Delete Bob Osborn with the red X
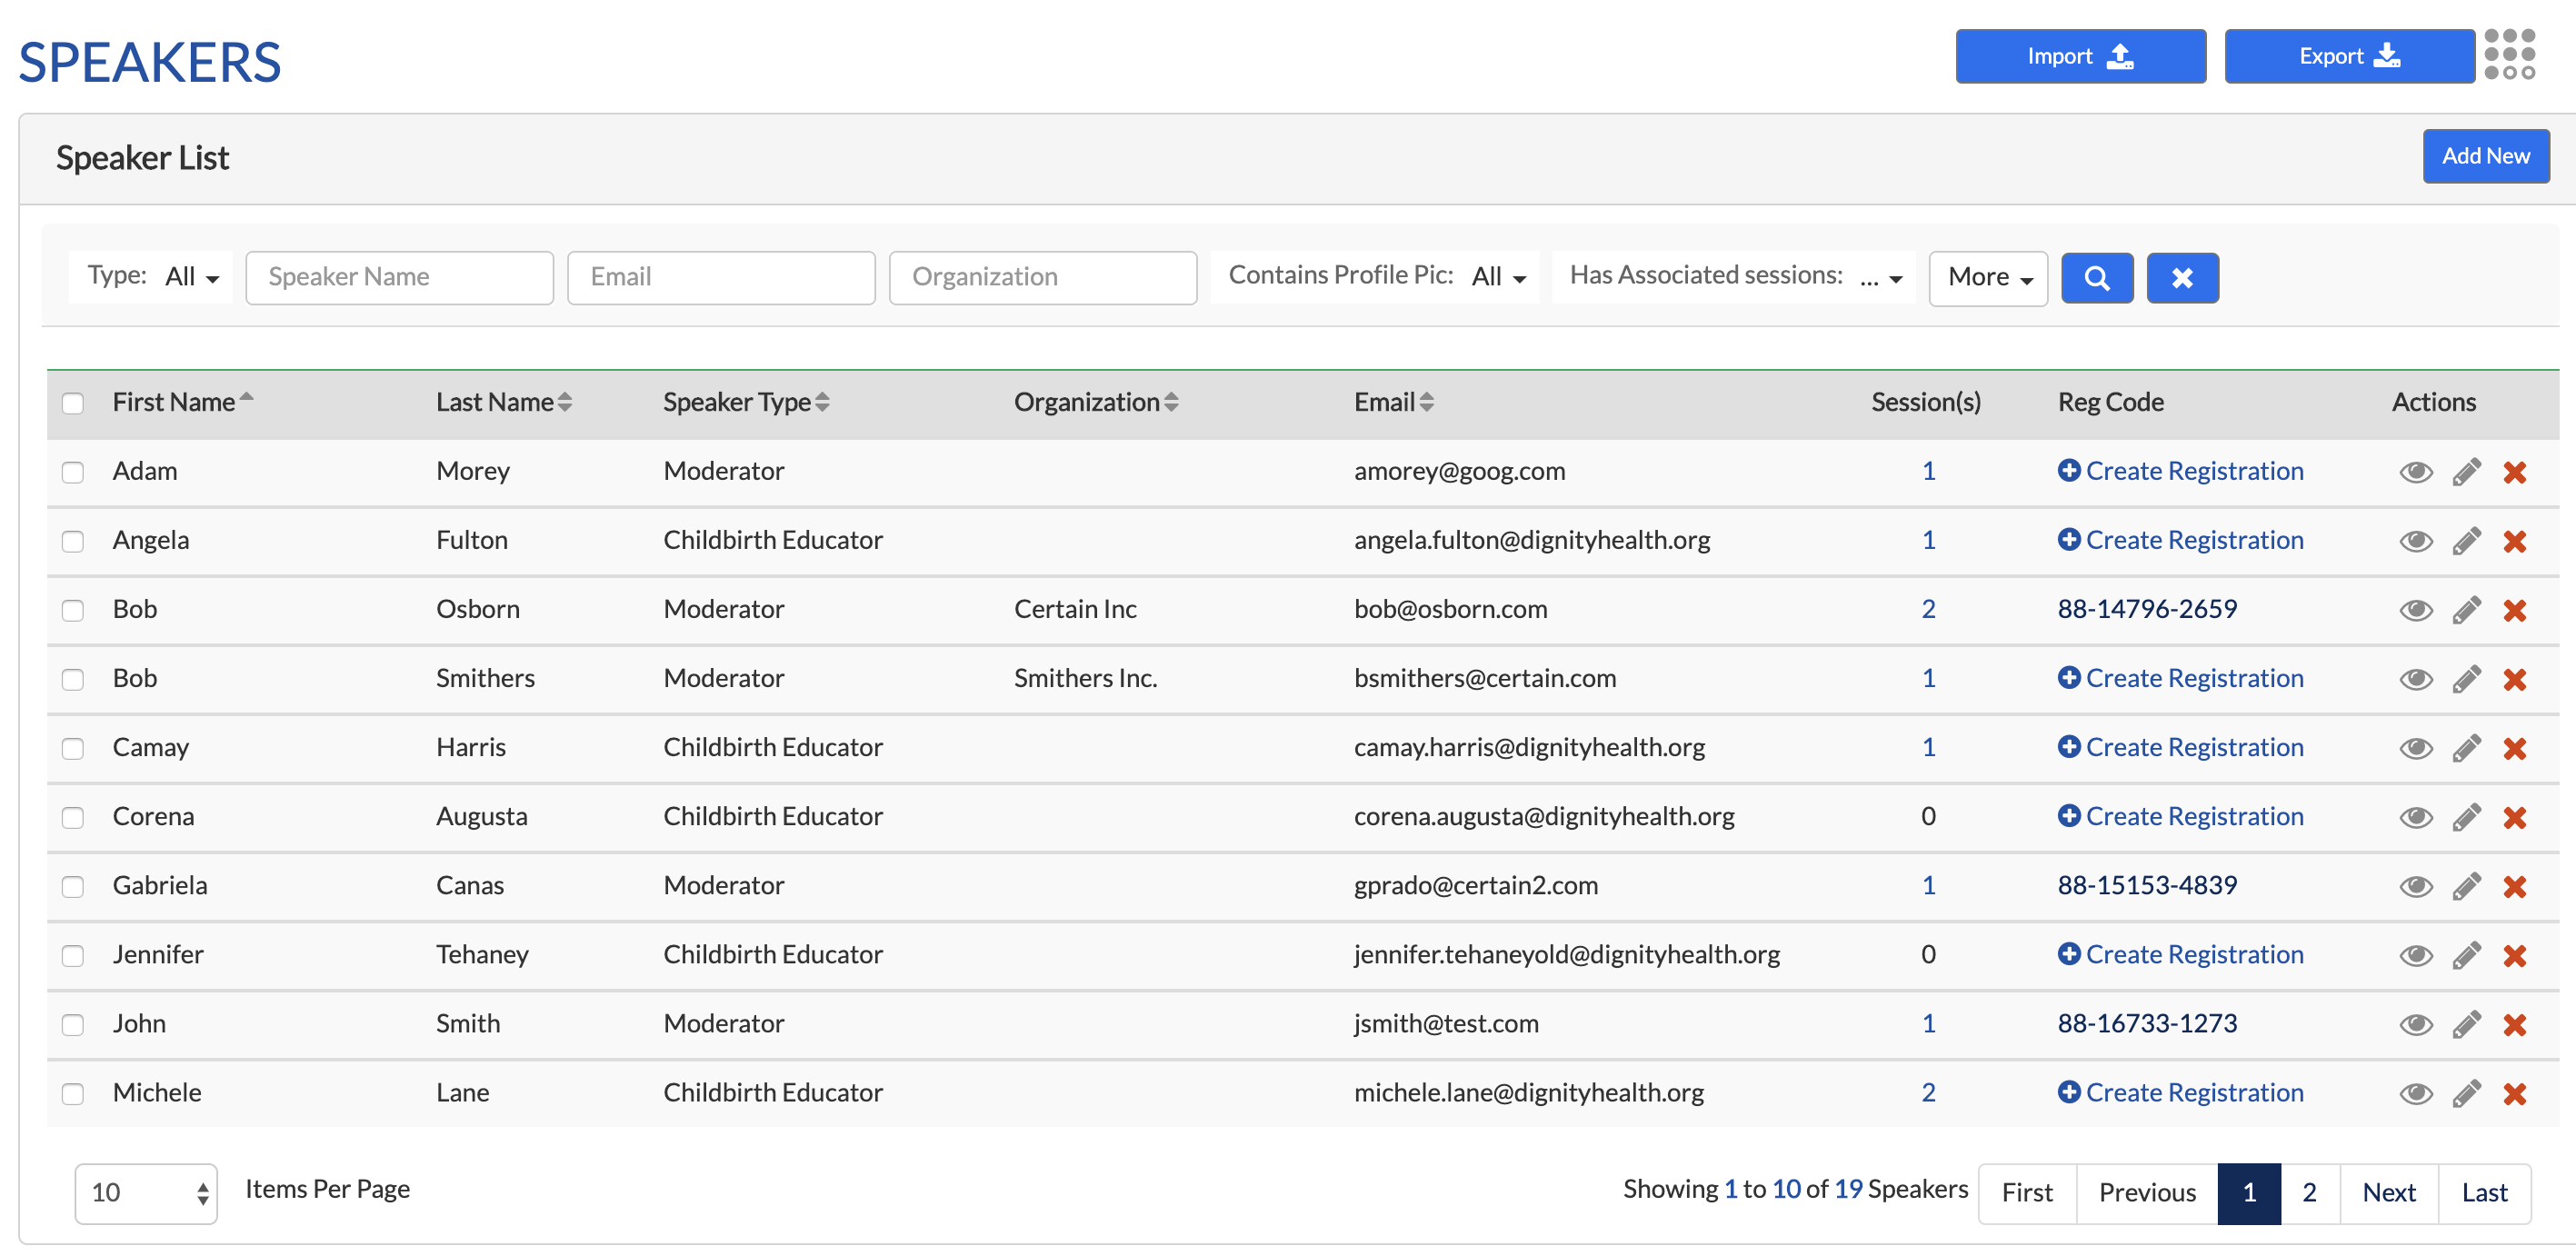The height and width of the screenshot is (1256, 2576). pos(2515,610)
